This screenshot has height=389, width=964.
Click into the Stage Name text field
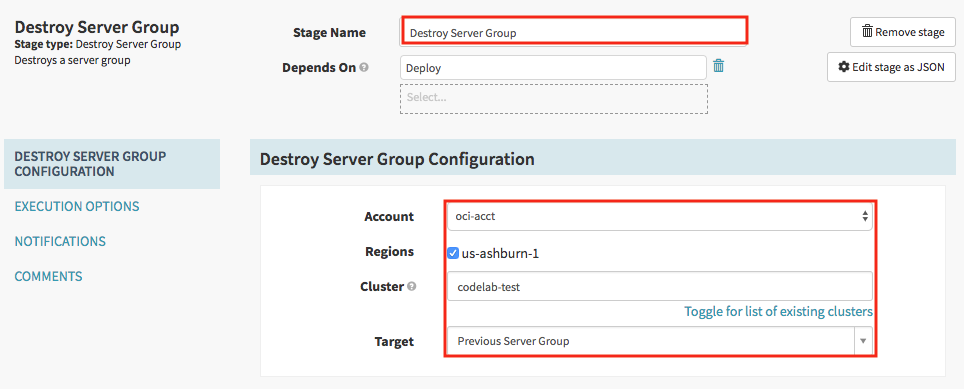tap(574, 33)
